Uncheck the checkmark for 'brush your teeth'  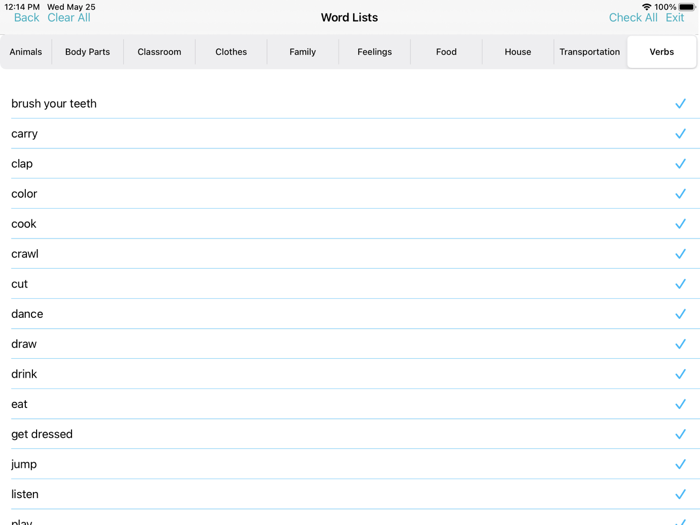coord(680,104)
